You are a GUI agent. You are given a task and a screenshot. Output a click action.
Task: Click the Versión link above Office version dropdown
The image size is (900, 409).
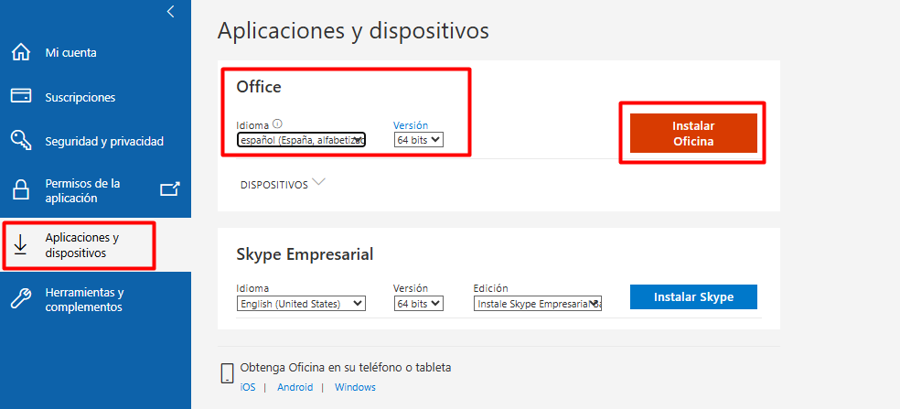[x=410, y=125]
